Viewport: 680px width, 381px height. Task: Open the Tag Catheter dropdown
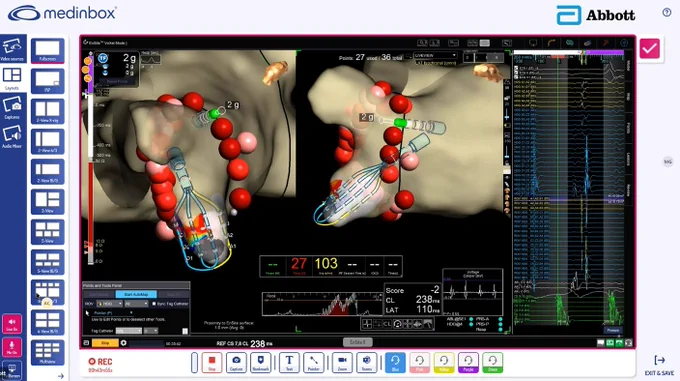click(129, 331)
